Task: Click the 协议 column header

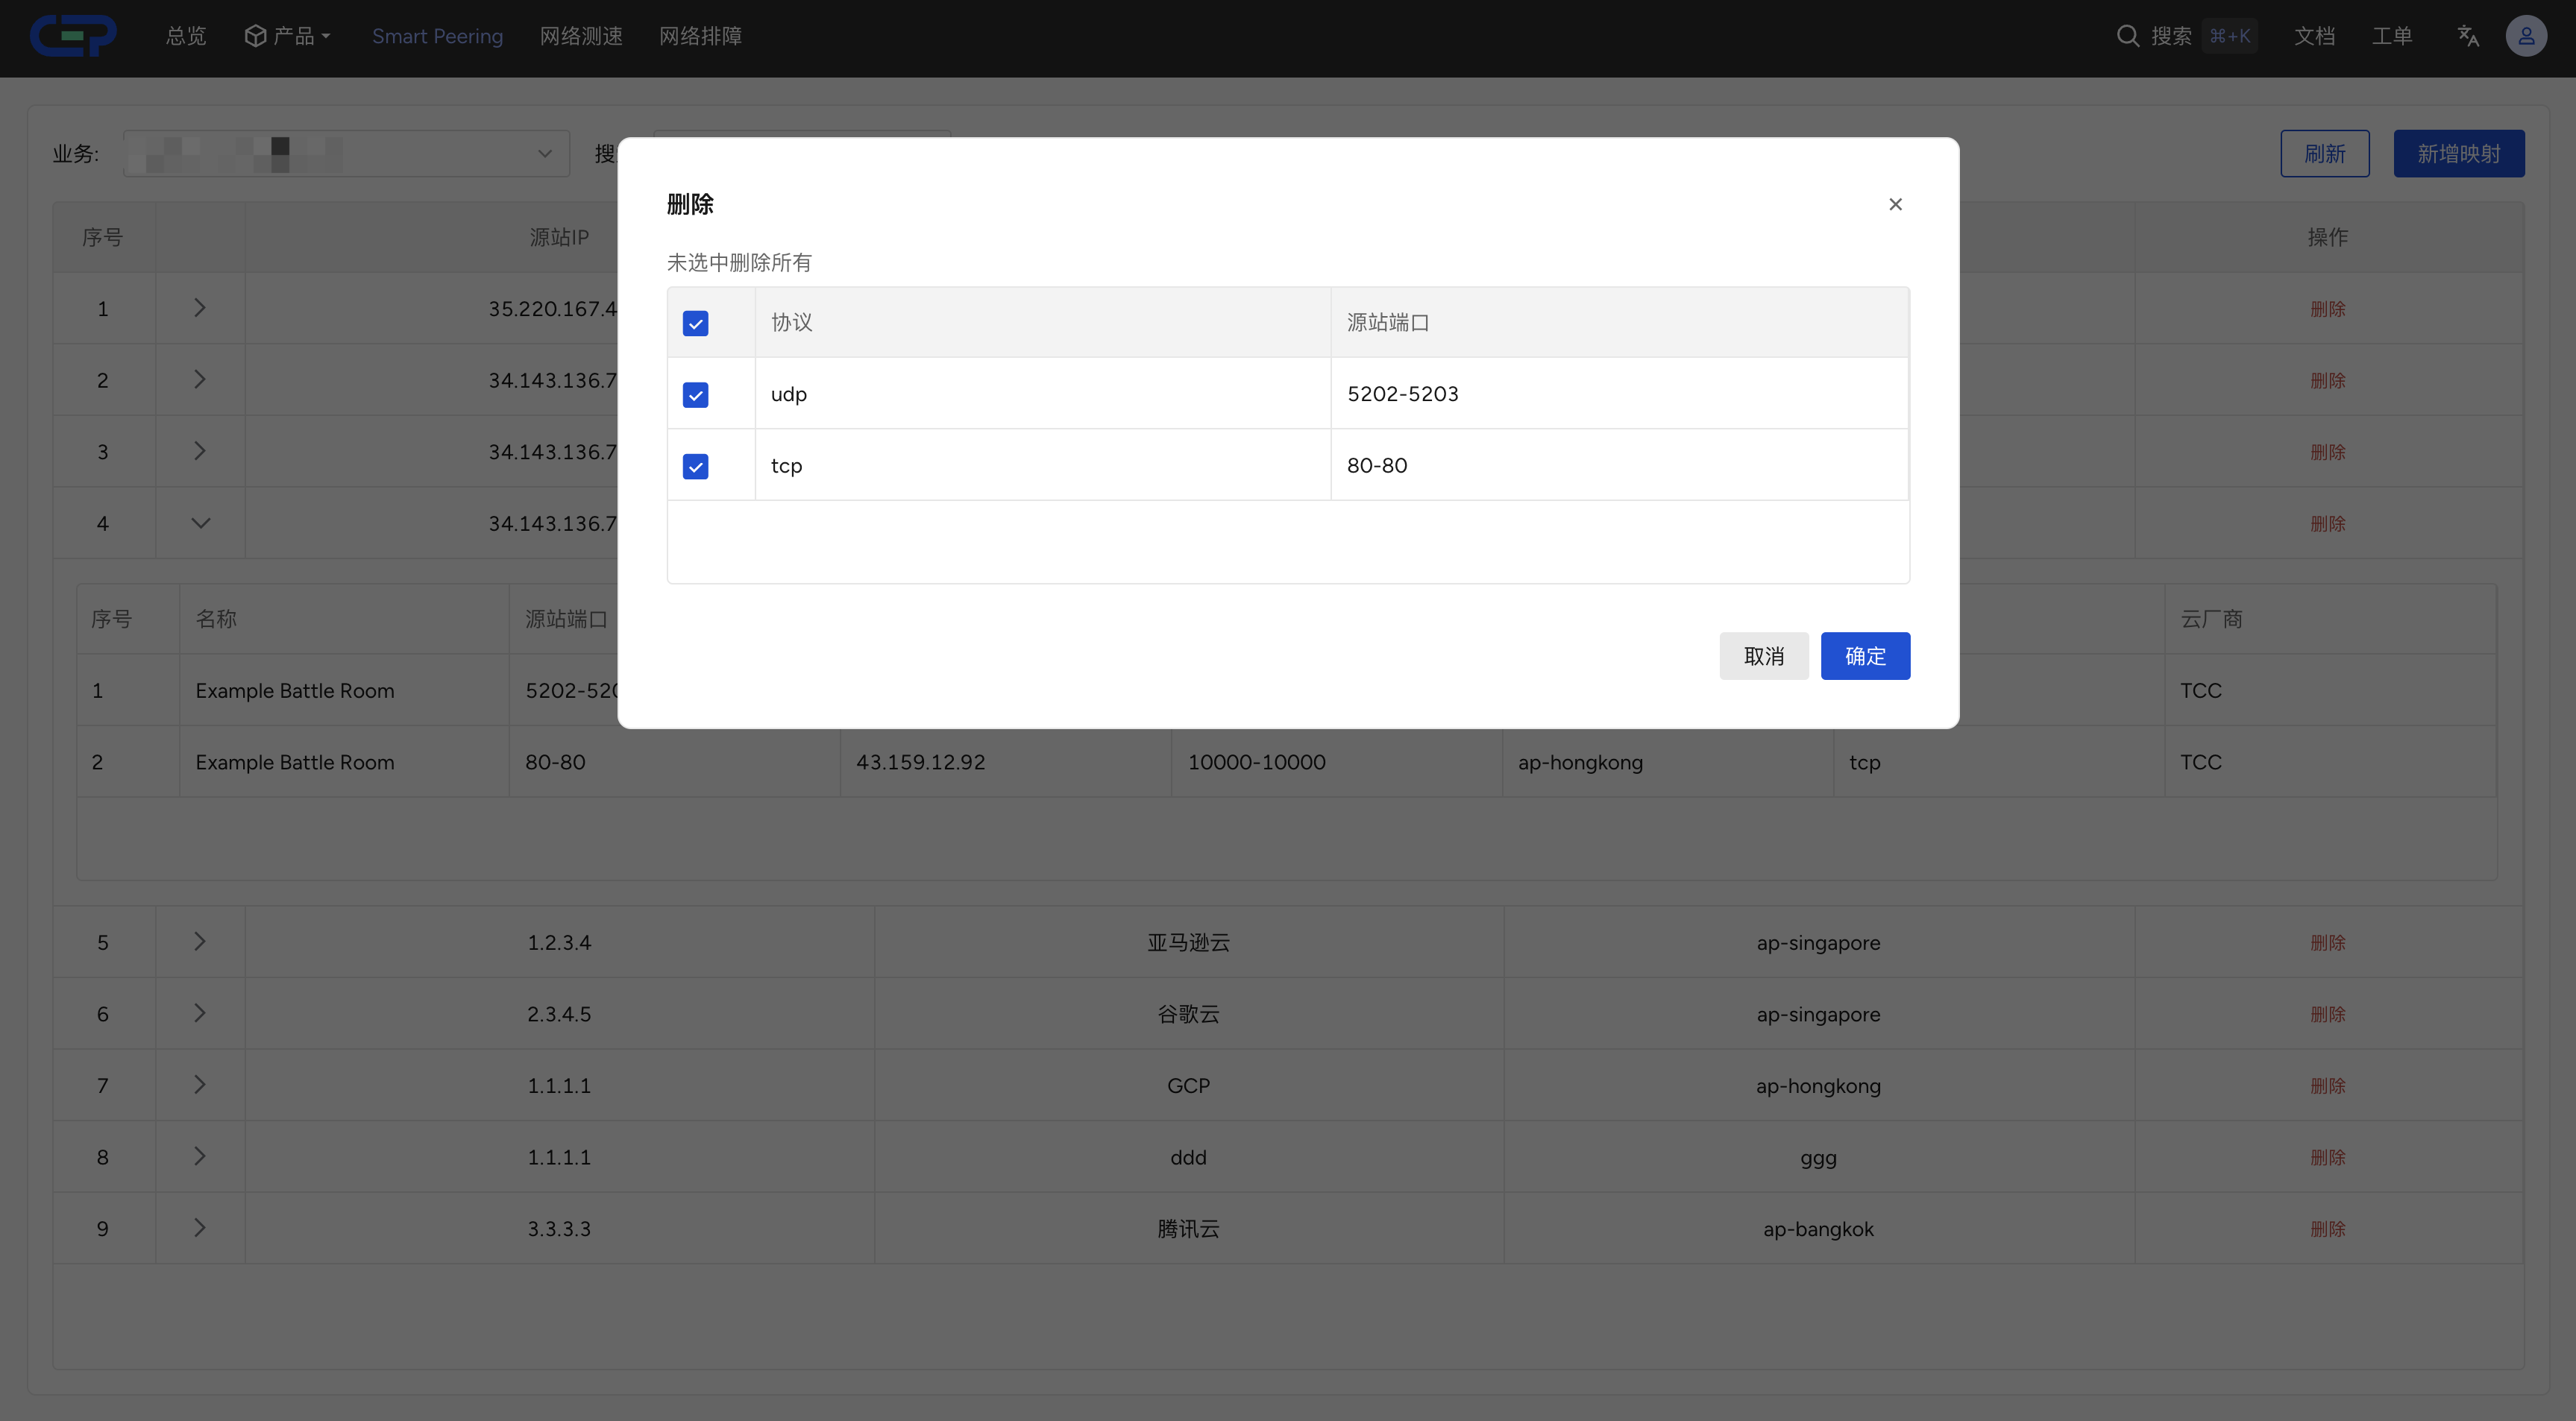Action: coord(1043,322)
